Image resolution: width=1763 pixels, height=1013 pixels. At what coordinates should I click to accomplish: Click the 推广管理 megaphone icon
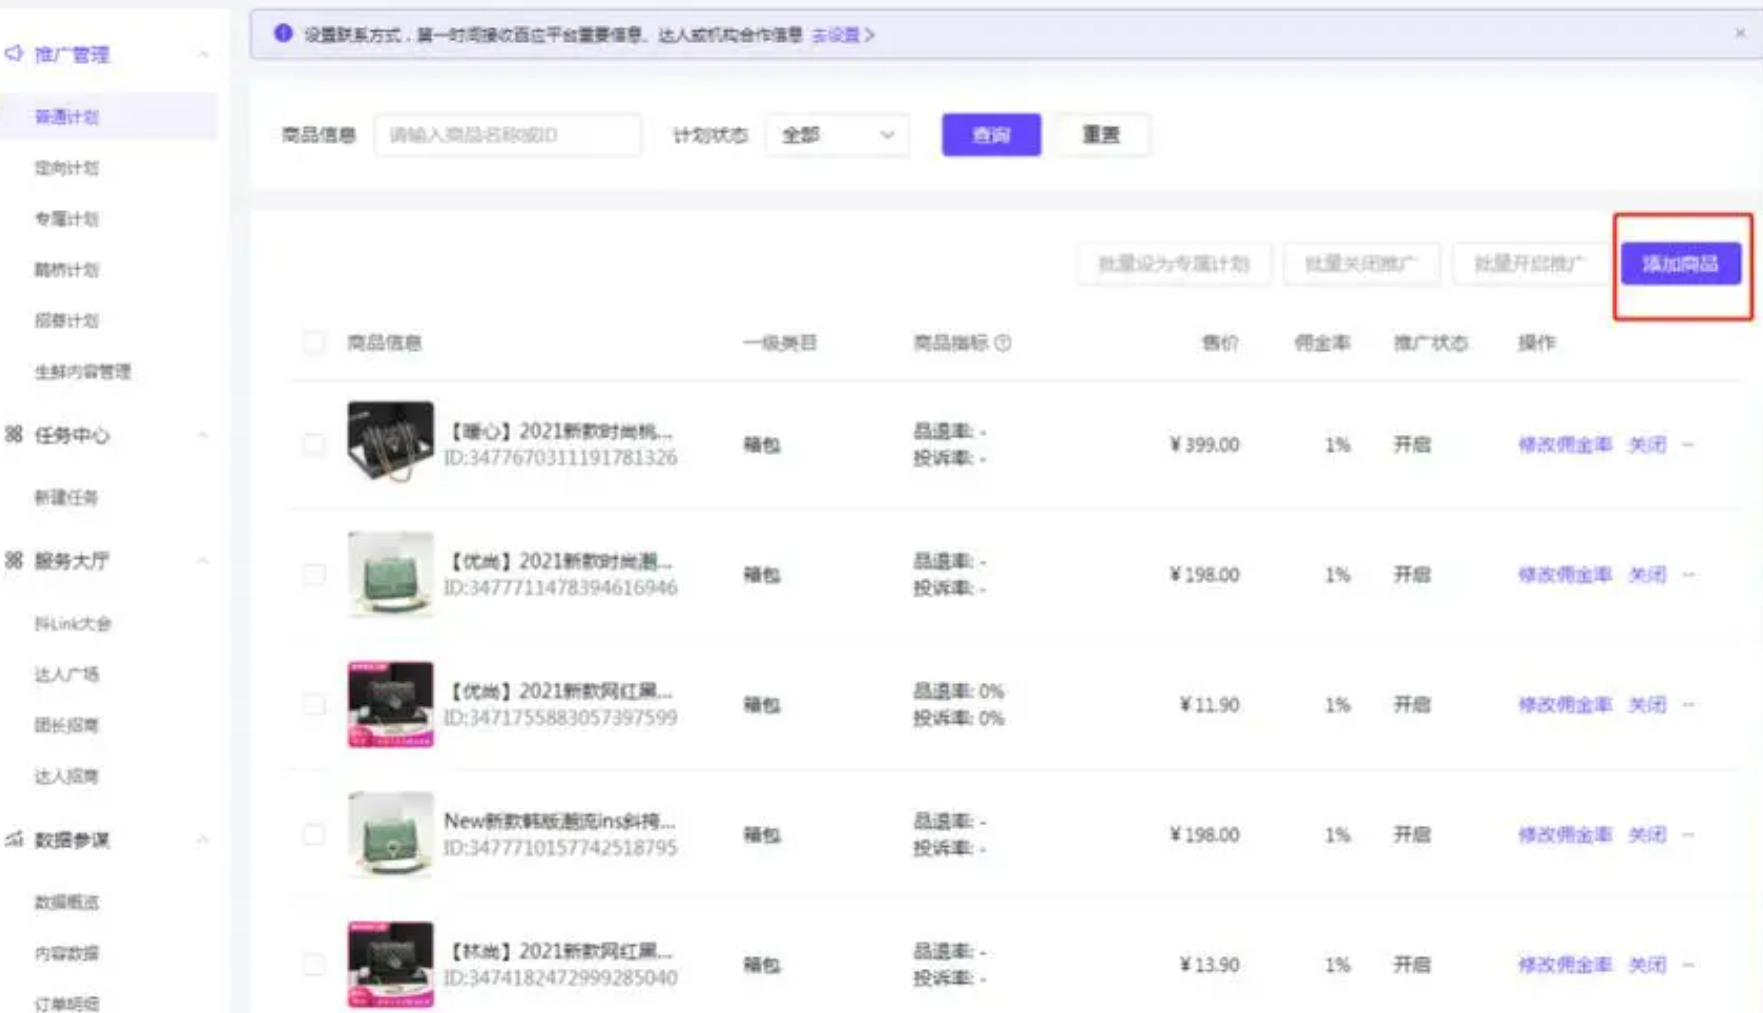click(14, 54)
